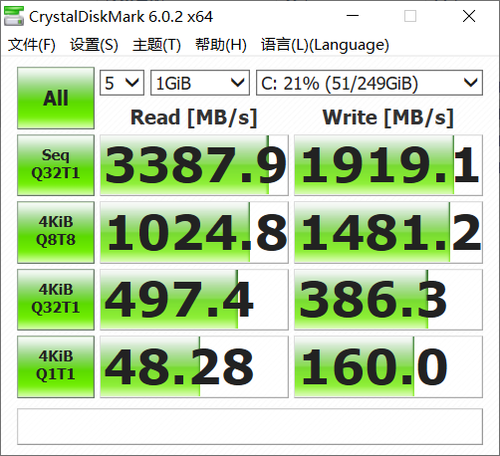Open the 文件(F) menu
This screenshot has height=456, width=500.
click(32, 45)
